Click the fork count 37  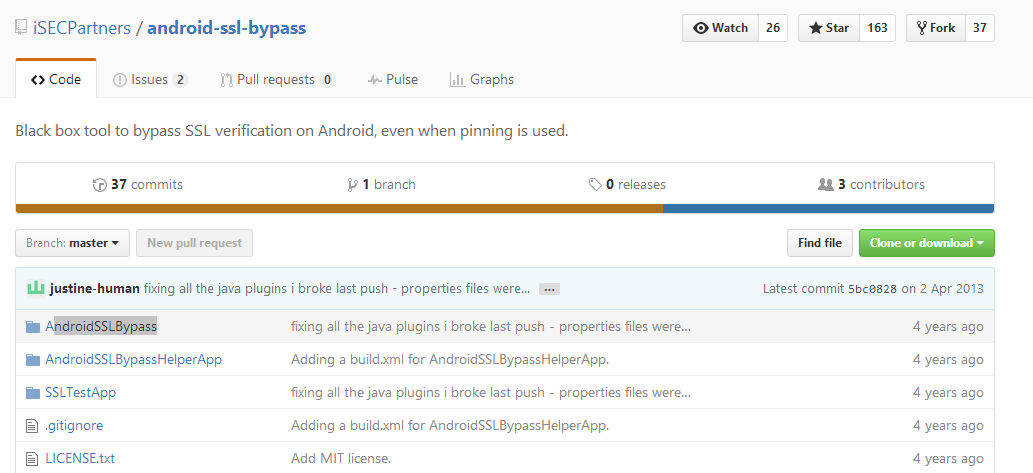coord(979,28)
